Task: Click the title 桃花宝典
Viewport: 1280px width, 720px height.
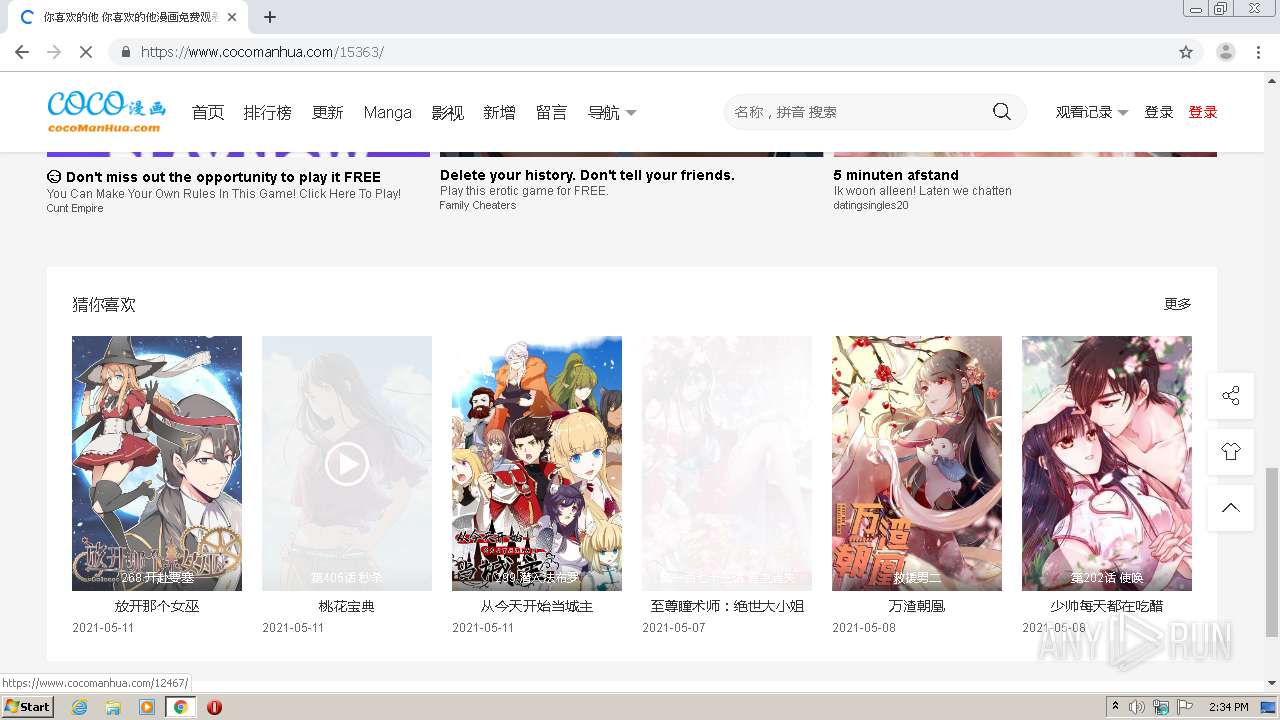Action: pyautogui.click(x=347, y=606)
